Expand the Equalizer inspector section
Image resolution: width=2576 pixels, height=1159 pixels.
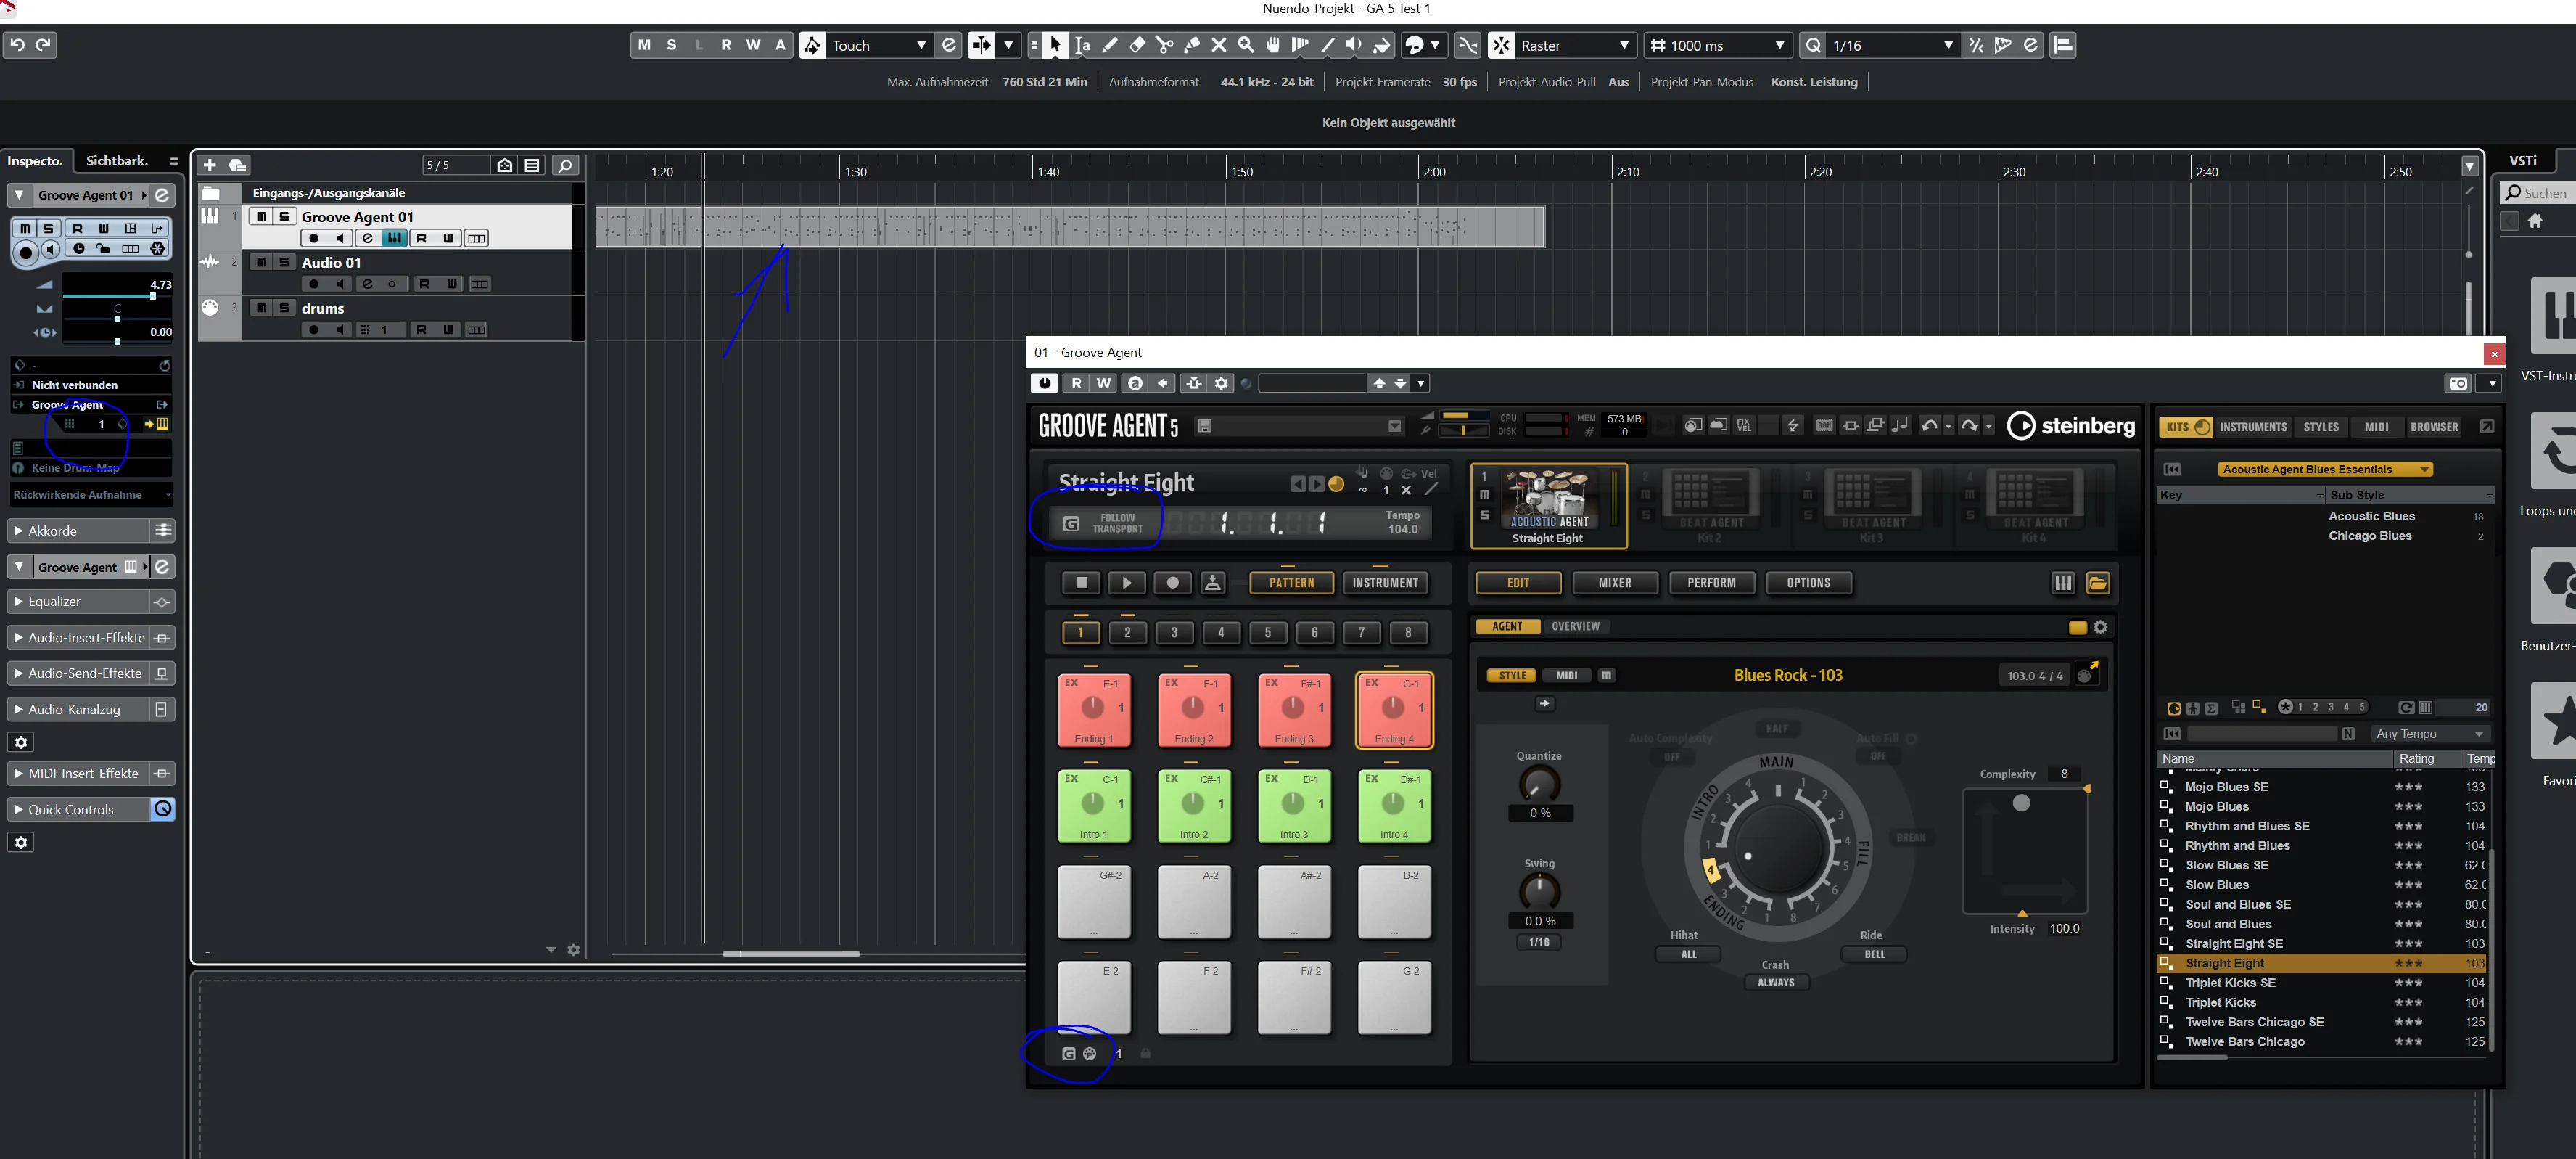18,602
